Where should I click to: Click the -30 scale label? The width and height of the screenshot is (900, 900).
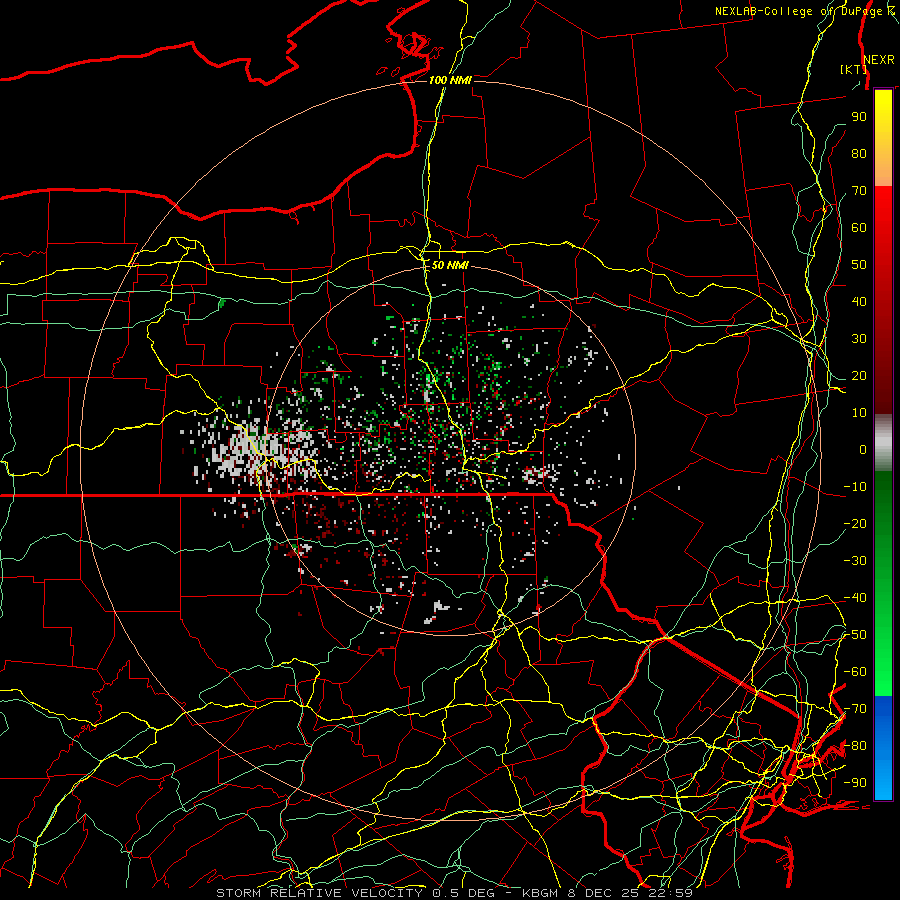pos(855,561)
